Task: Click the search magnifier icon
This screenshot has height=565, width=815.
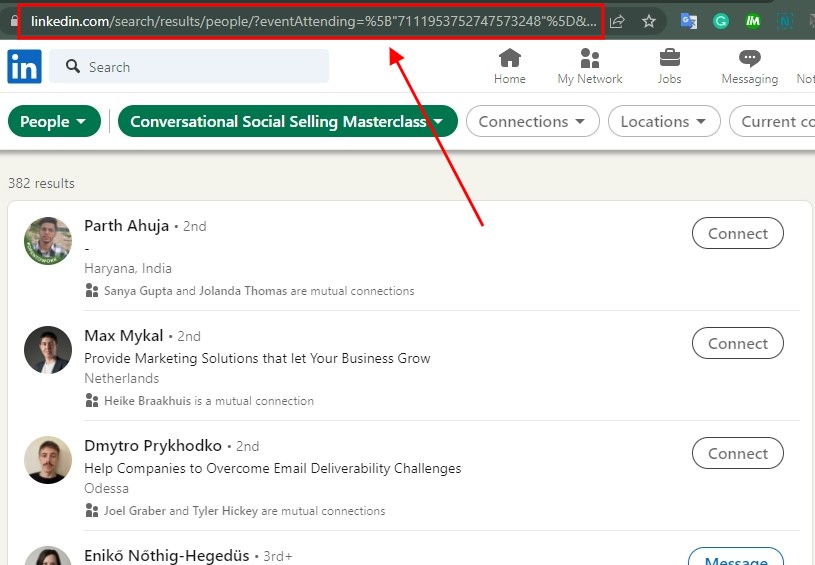Action: point(73,67)
